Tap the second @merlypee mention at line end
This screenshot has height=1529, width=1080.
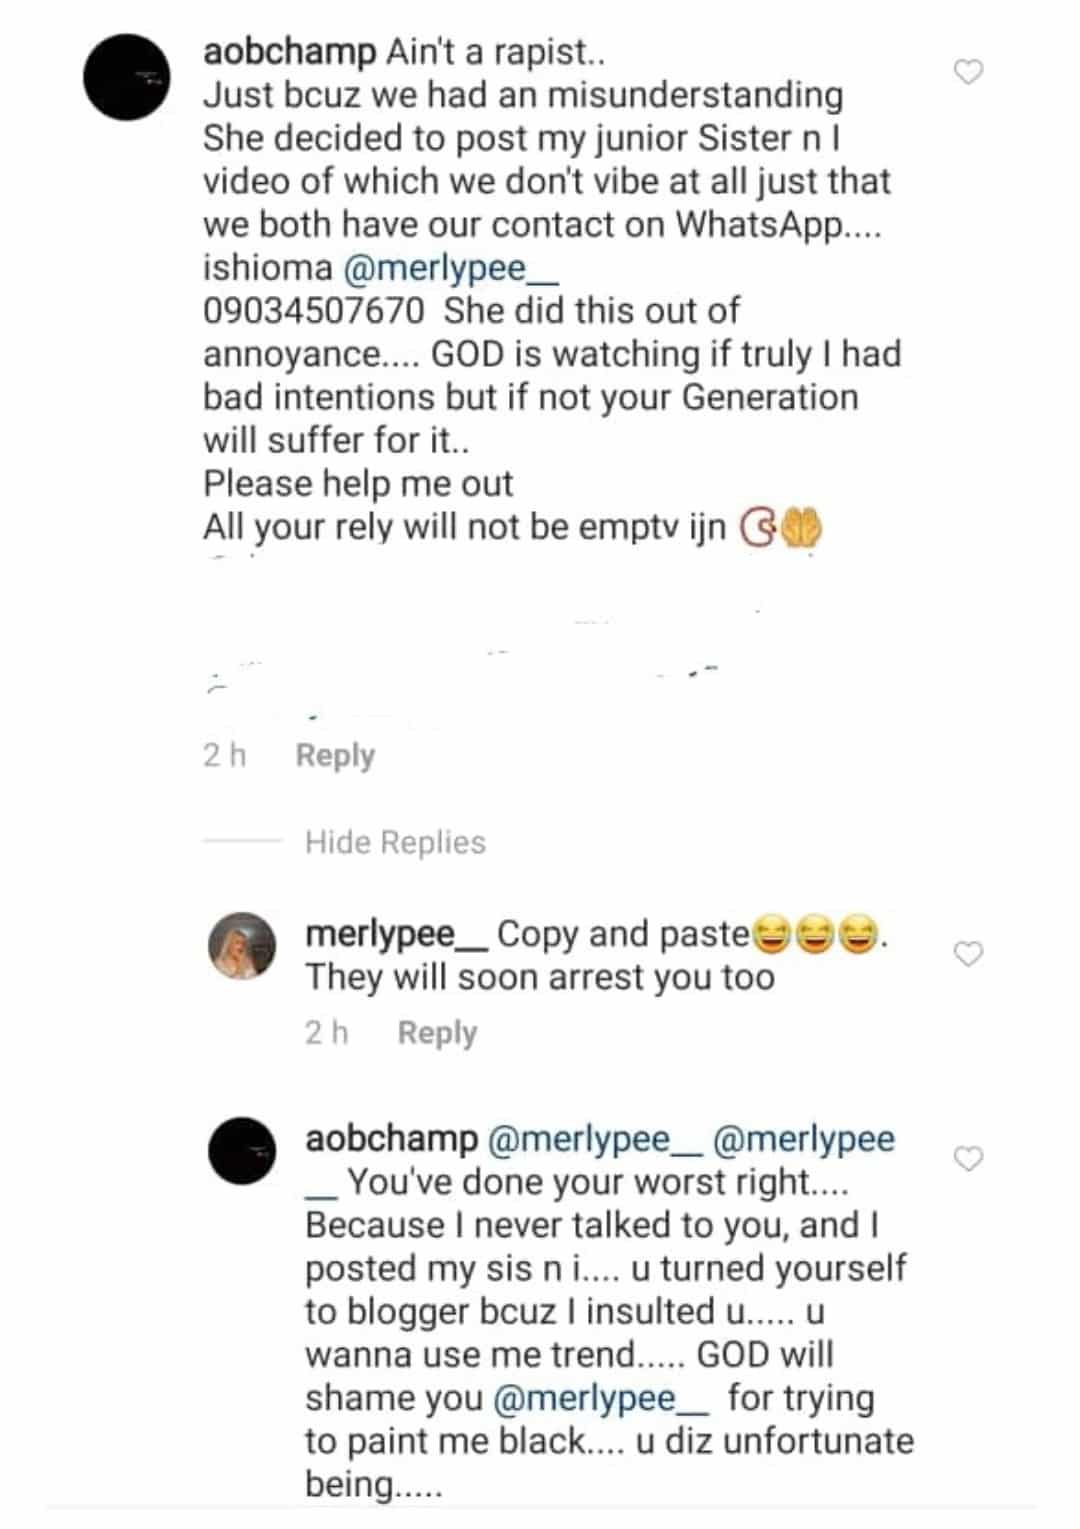(803, 1138)
